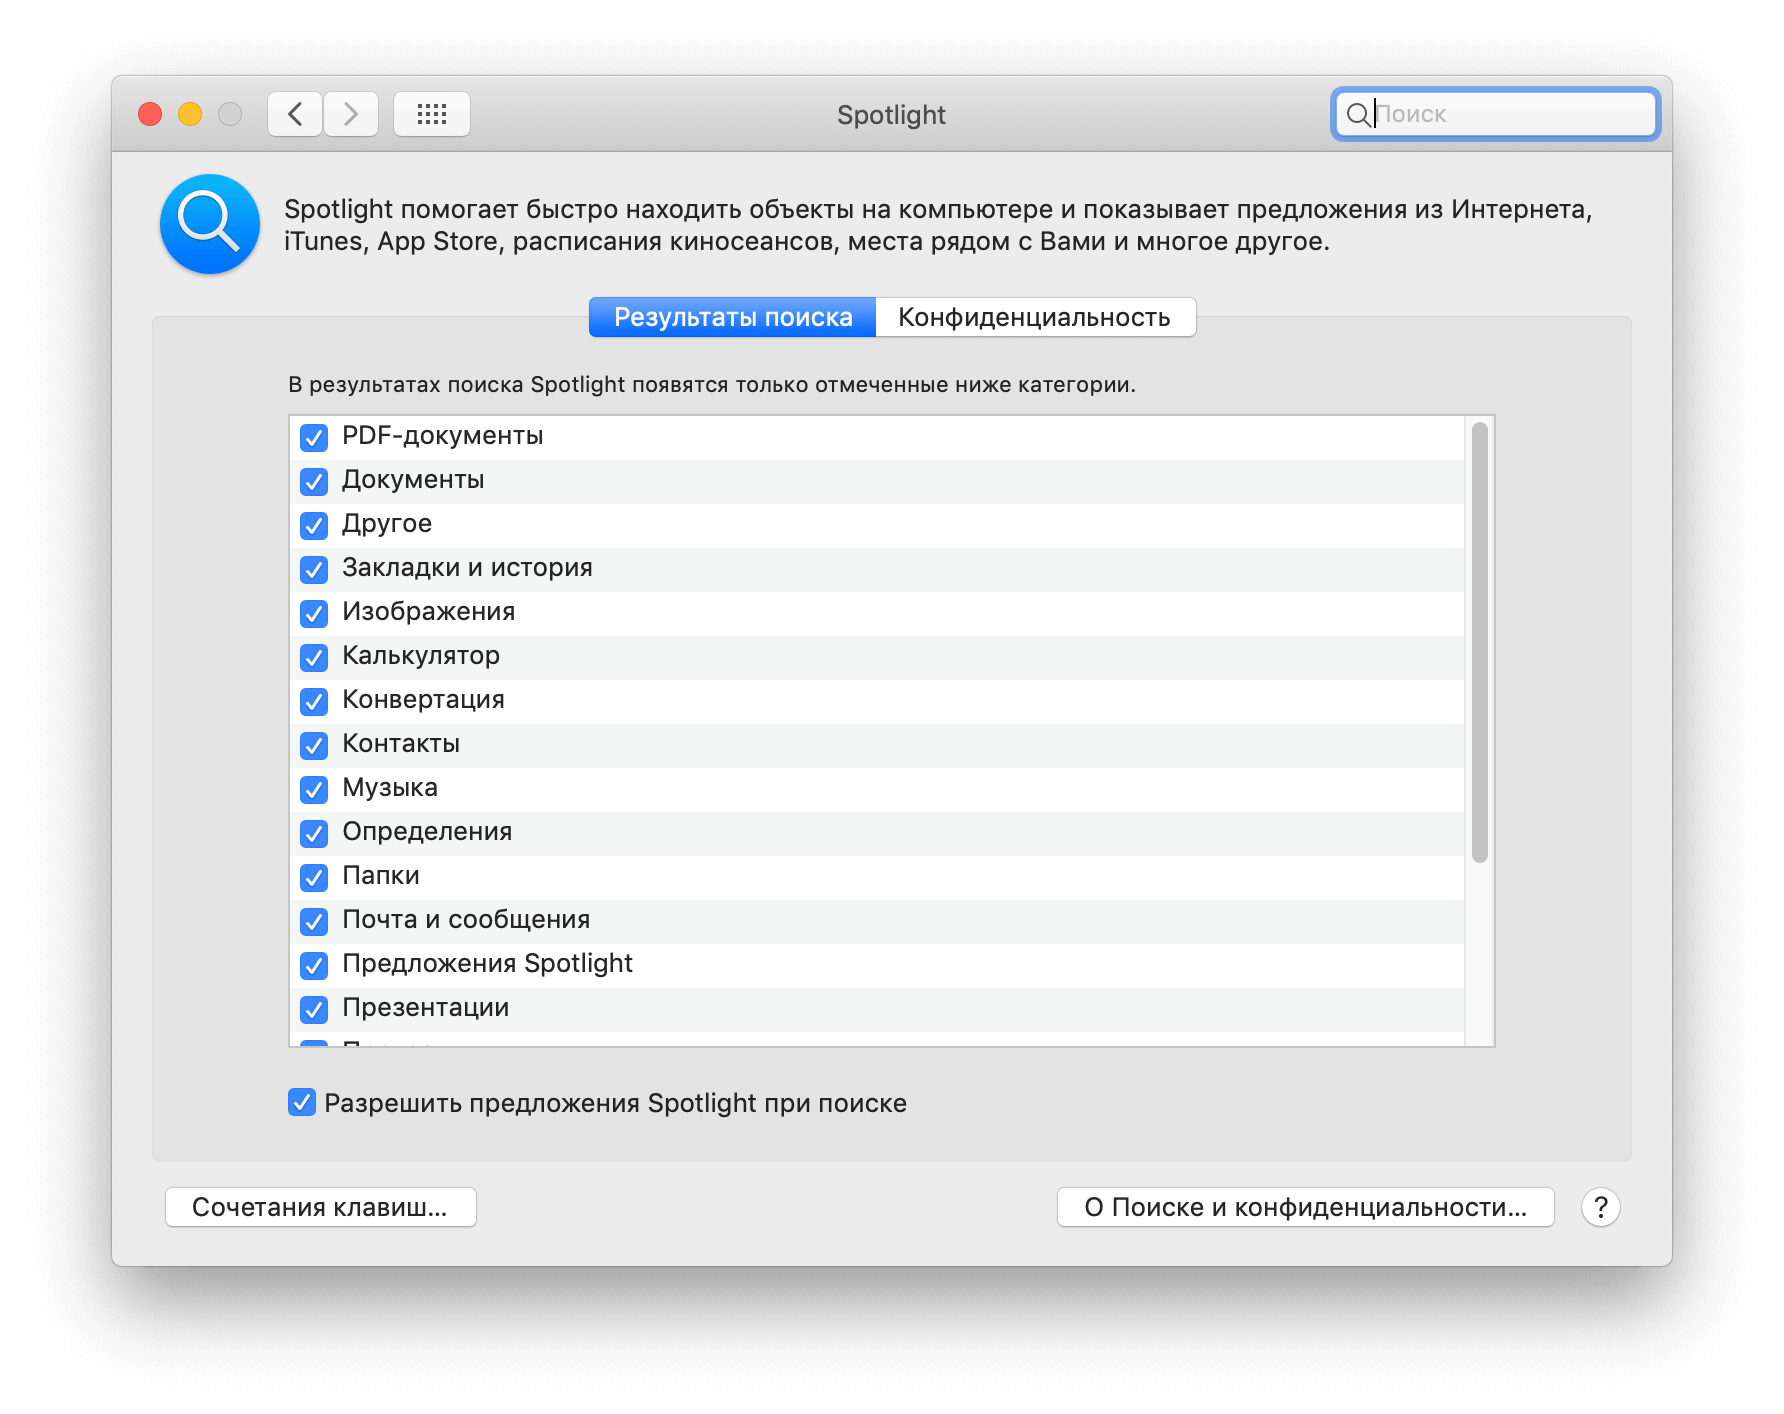Open help with the question mark button
The width and height of the screenshot is (1784, 1414).
[1601, 1207]
